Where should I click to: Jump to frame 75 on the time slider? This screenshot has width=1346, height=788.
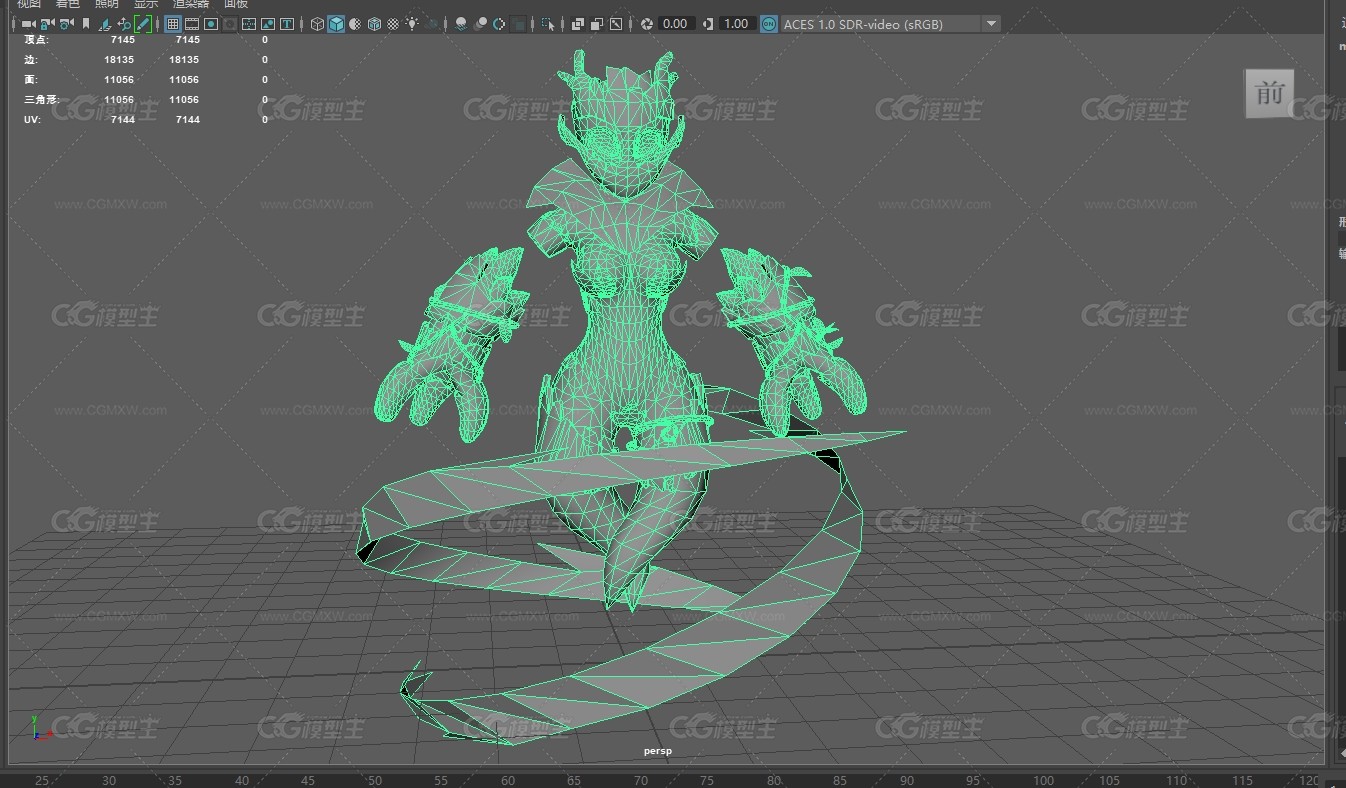pyautogui.click(x=707, y=781)
